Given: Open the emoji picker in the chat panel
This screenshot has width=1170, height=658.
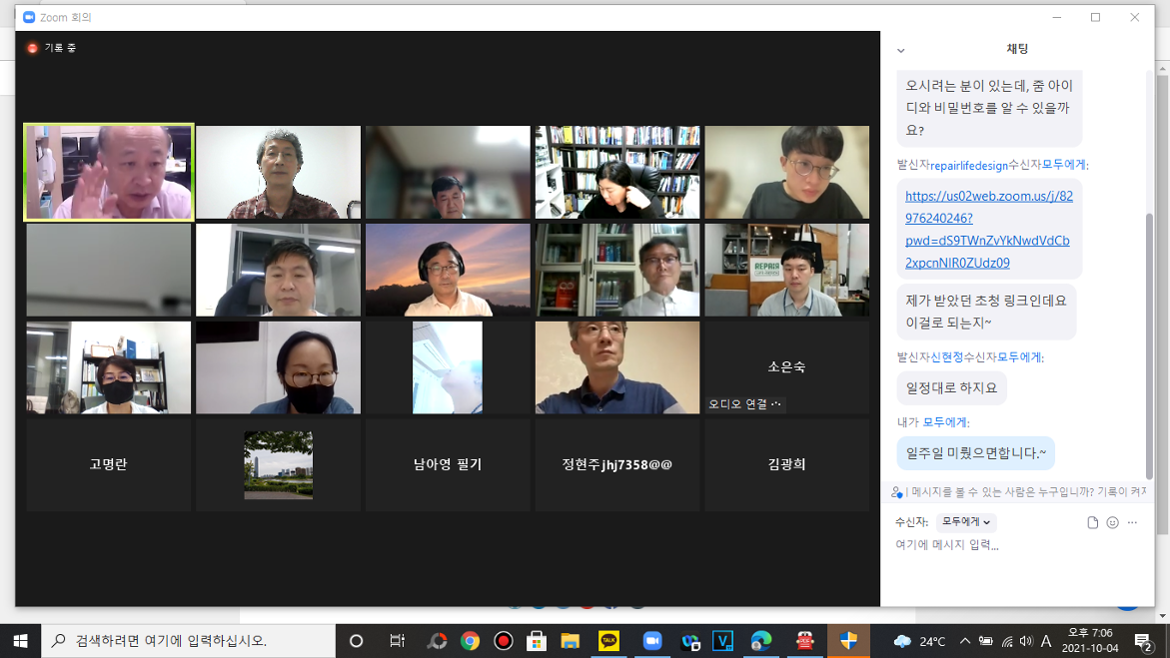Looking at the screenshot, I should tap(1112, 521).
